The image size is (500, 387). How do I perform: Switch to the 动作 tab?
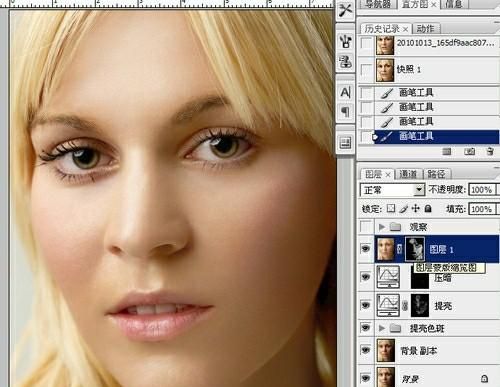click(426, 29)
